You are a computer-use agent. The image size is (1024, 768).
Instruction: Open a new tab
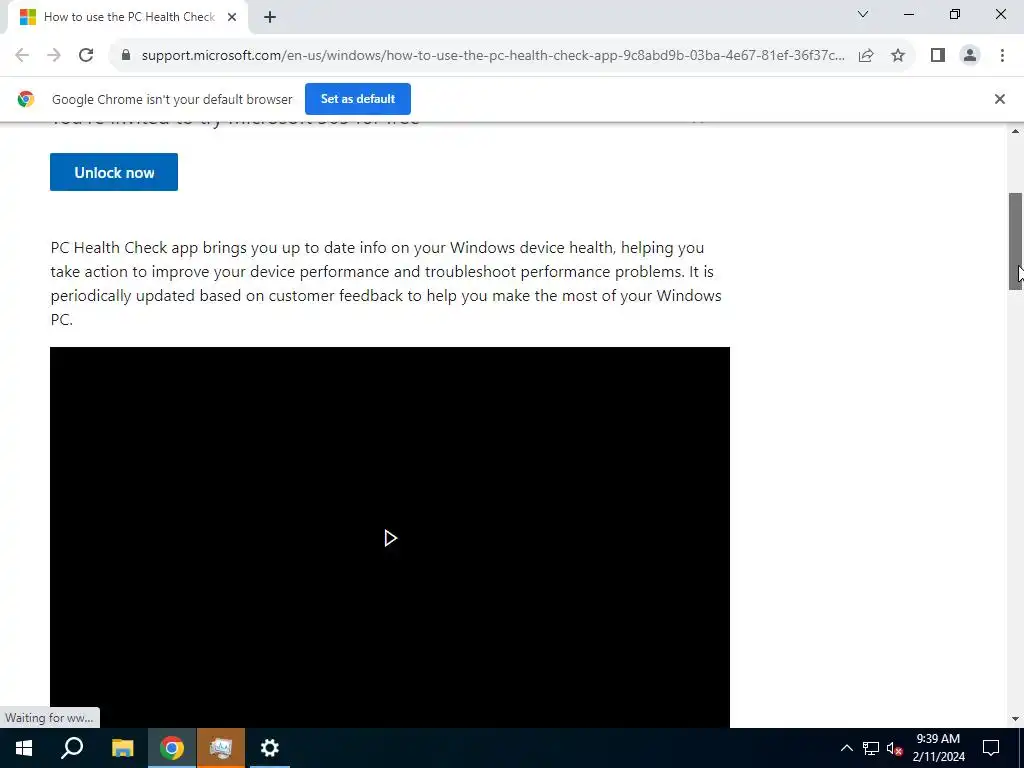tap(270, 17)
